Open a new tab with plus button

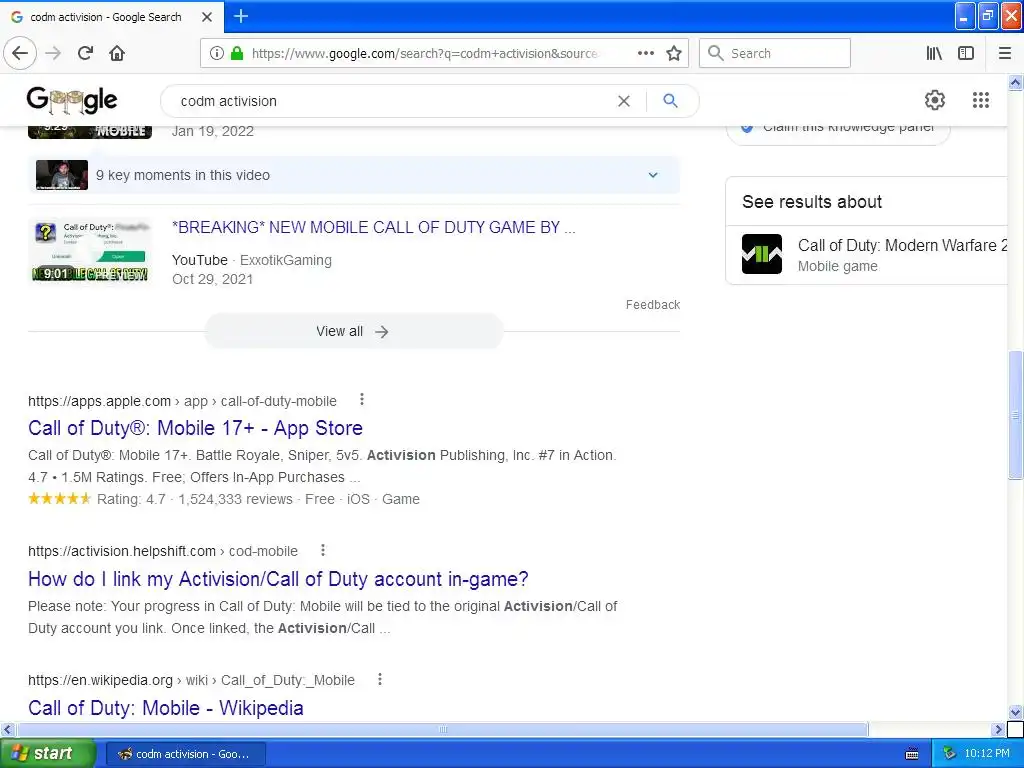pyautogui.click(x=241, y=16)
